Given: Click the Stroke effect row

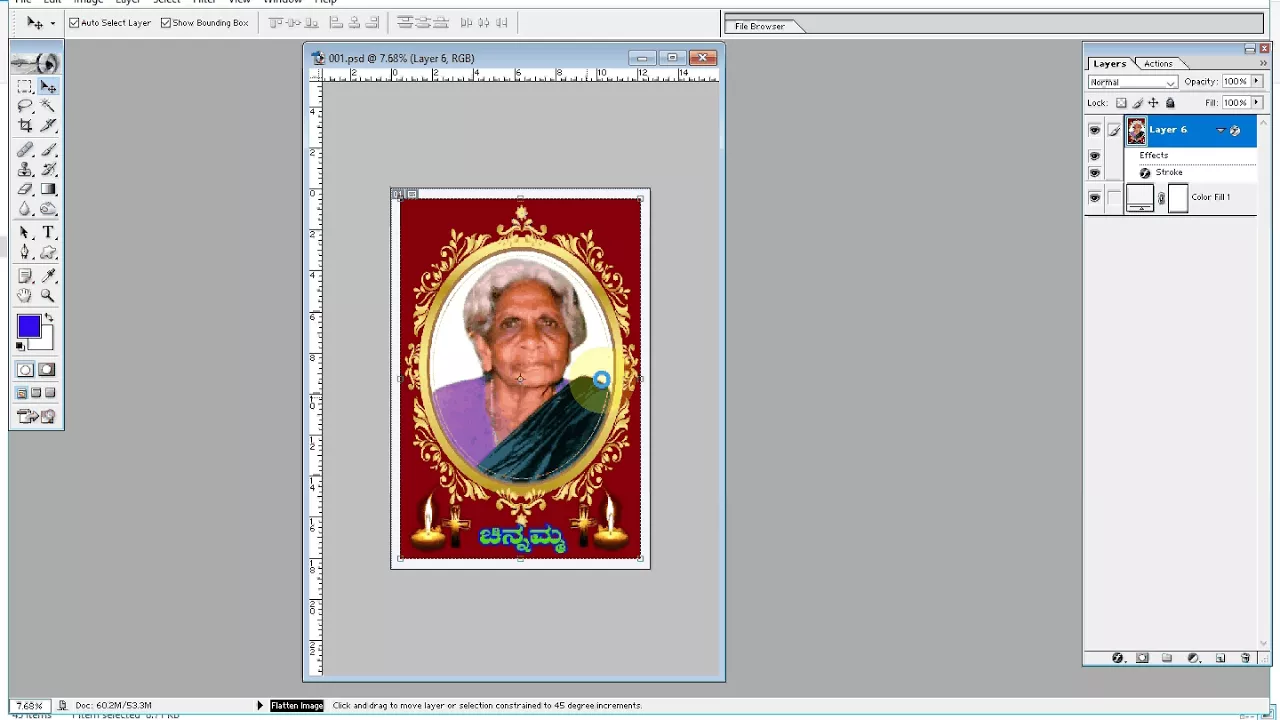Looking at the screenshot, I should point(1190,172).
